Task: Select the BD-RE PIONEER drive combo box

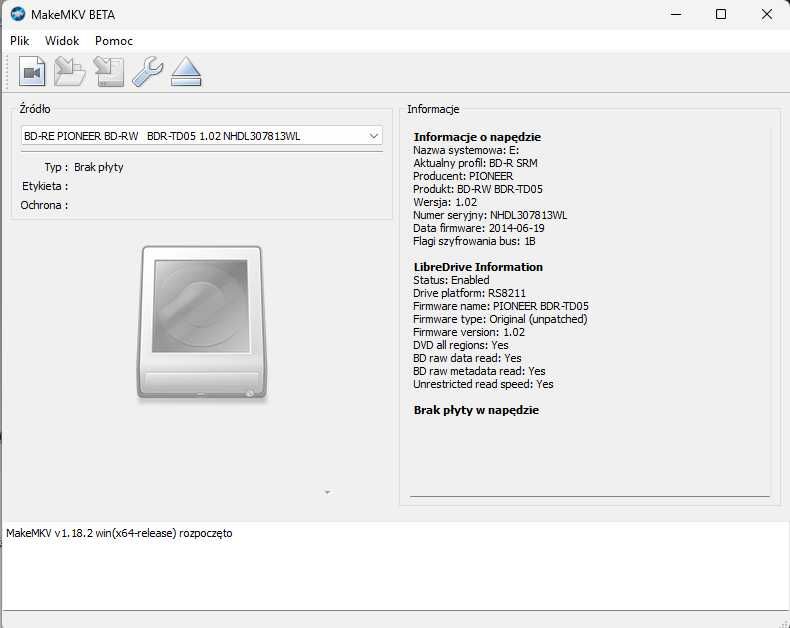Action: point(202,136)
